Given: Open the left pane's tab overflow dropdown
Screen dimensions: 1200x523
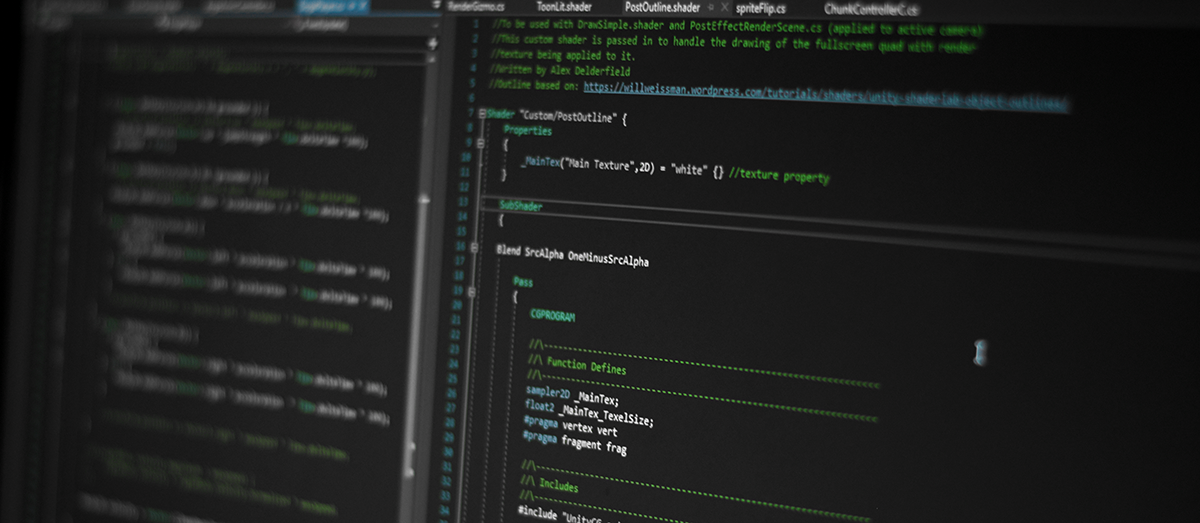Looking at the screenshot, I should point(436,6).
